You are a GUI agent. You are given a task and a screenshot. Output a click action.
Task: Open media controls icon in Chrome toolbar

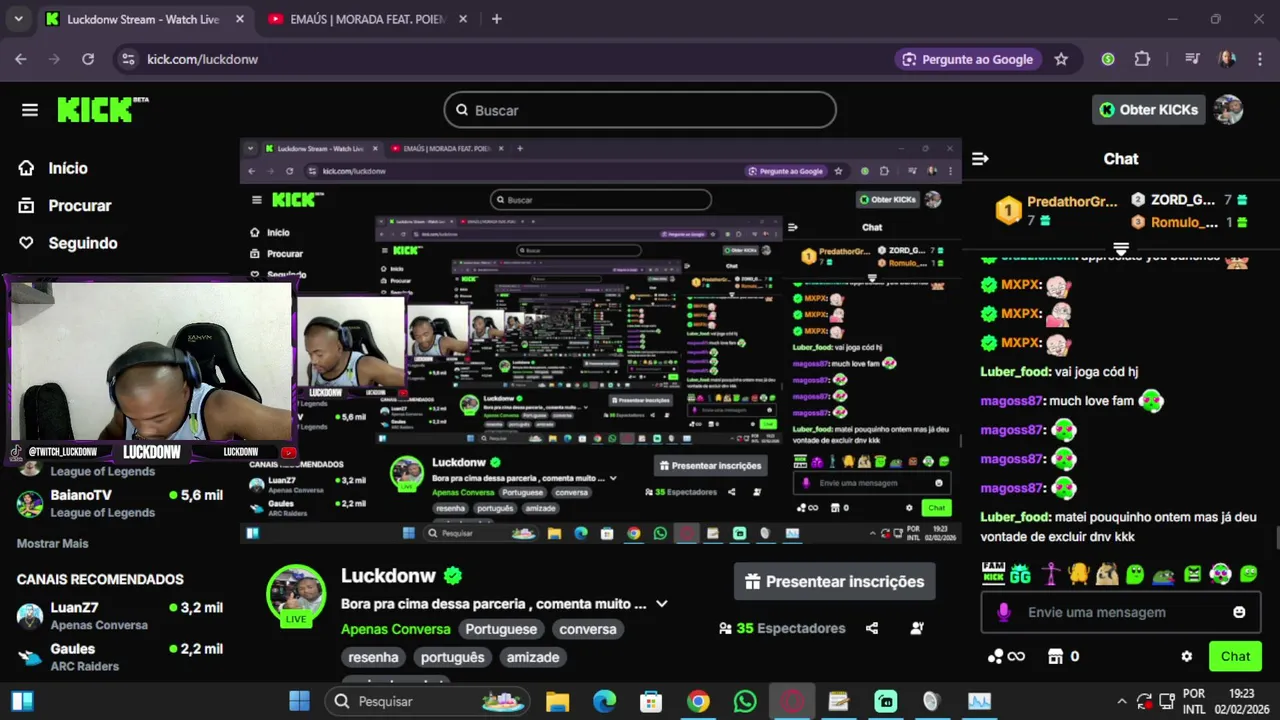pos(1192,59)
